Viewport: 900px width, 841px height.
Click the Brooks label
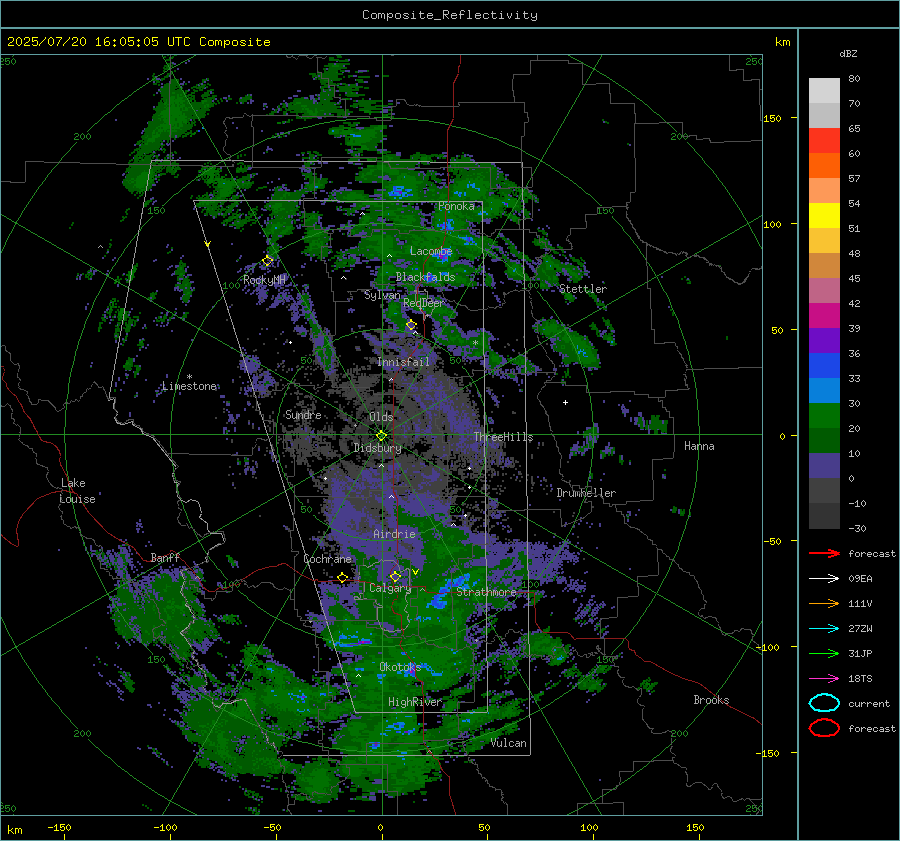(x=711, y=700)
